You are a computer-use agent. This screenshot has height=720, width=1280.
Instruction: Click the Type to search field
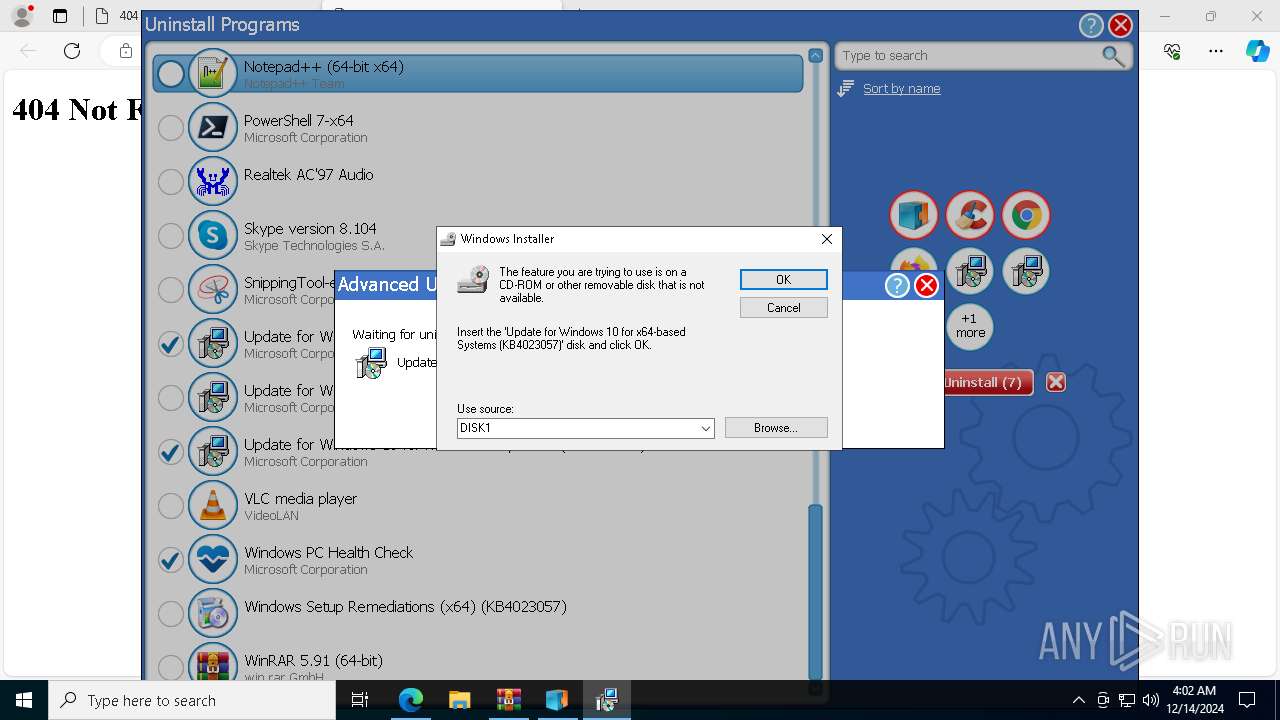click(970, 56)
